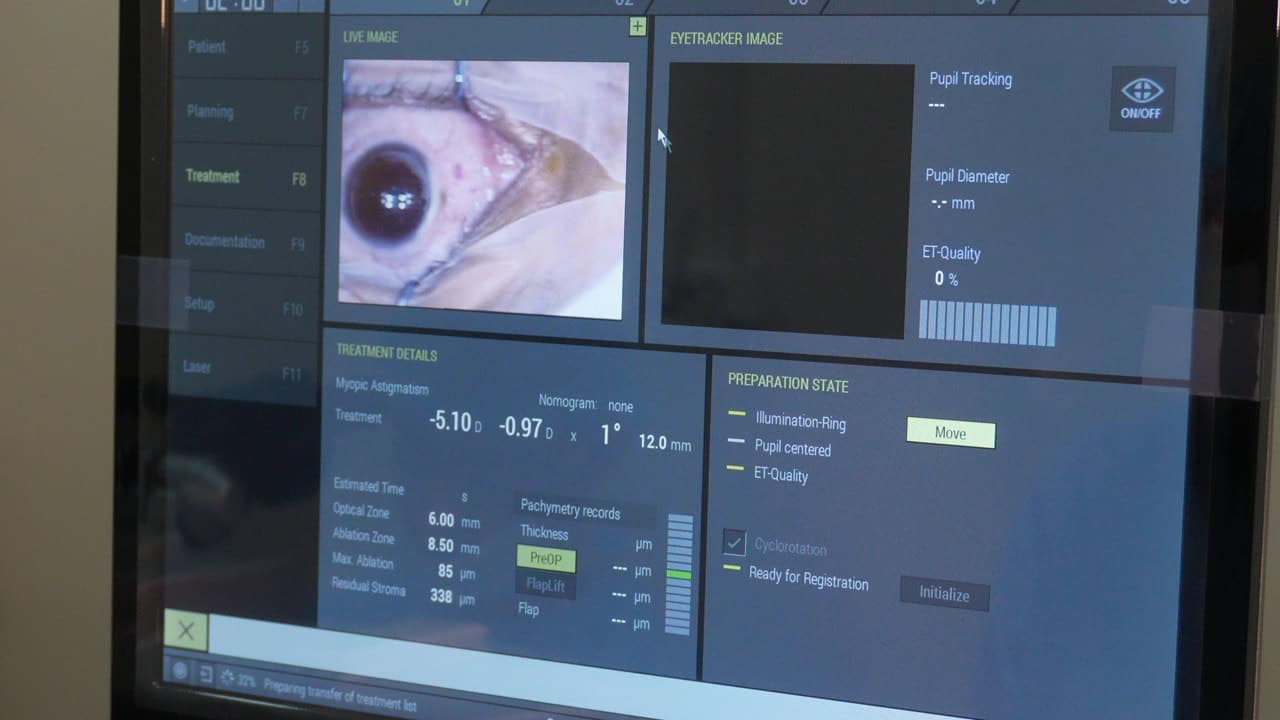
Task: Click the live eye camera image
Action: [485, 188]
